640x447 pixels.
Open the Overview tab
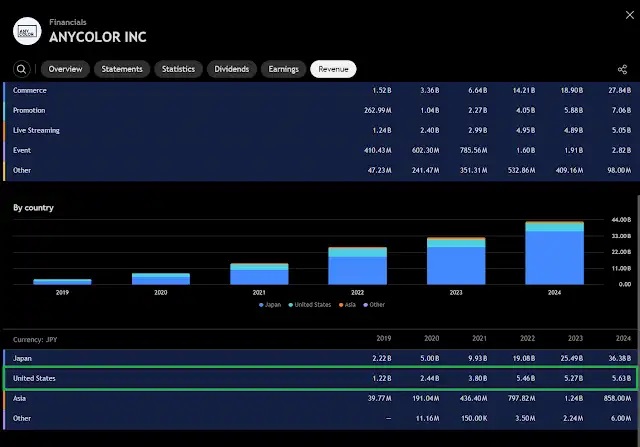click(65, 69)
